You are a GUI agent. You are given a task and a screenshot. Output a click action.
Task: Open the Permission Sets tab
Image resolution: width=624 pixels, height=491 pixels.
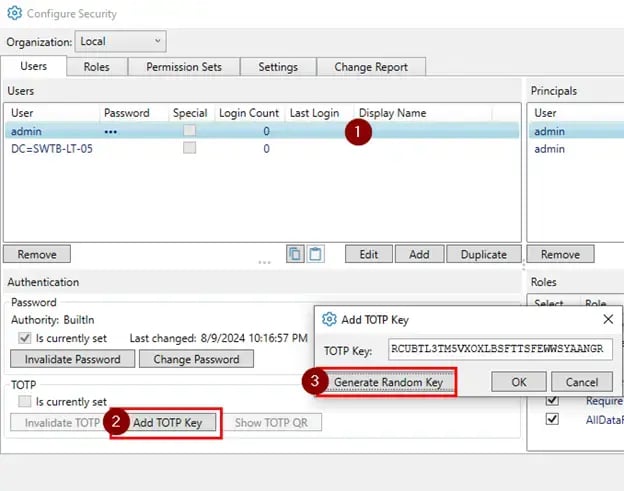point(184,67)
